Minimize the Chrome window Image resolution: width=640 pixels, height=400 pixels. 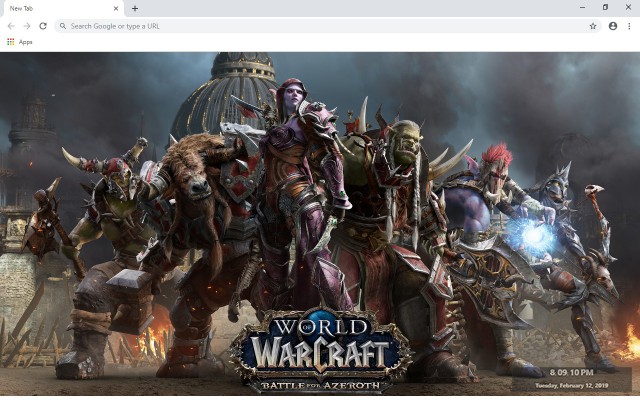[x=582, y=7]
